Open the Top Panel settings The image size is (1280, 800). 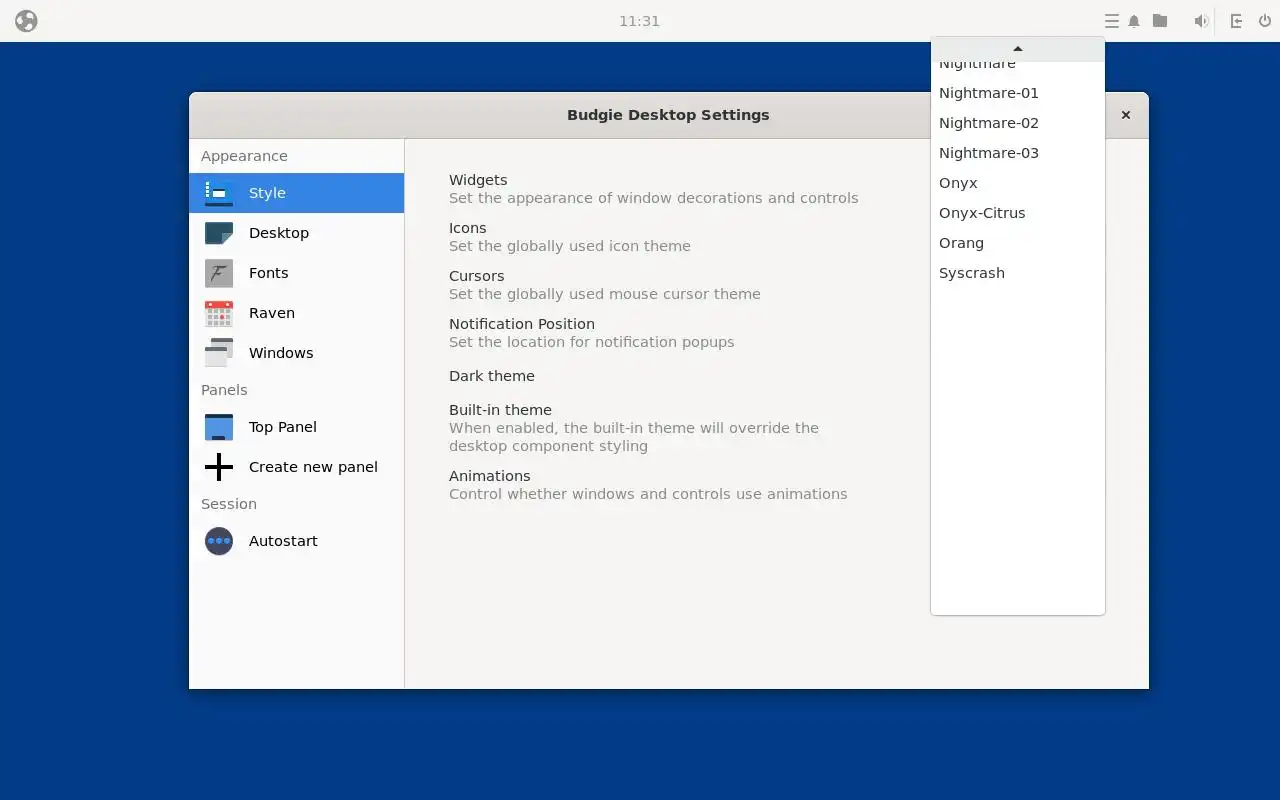(296, 427)
